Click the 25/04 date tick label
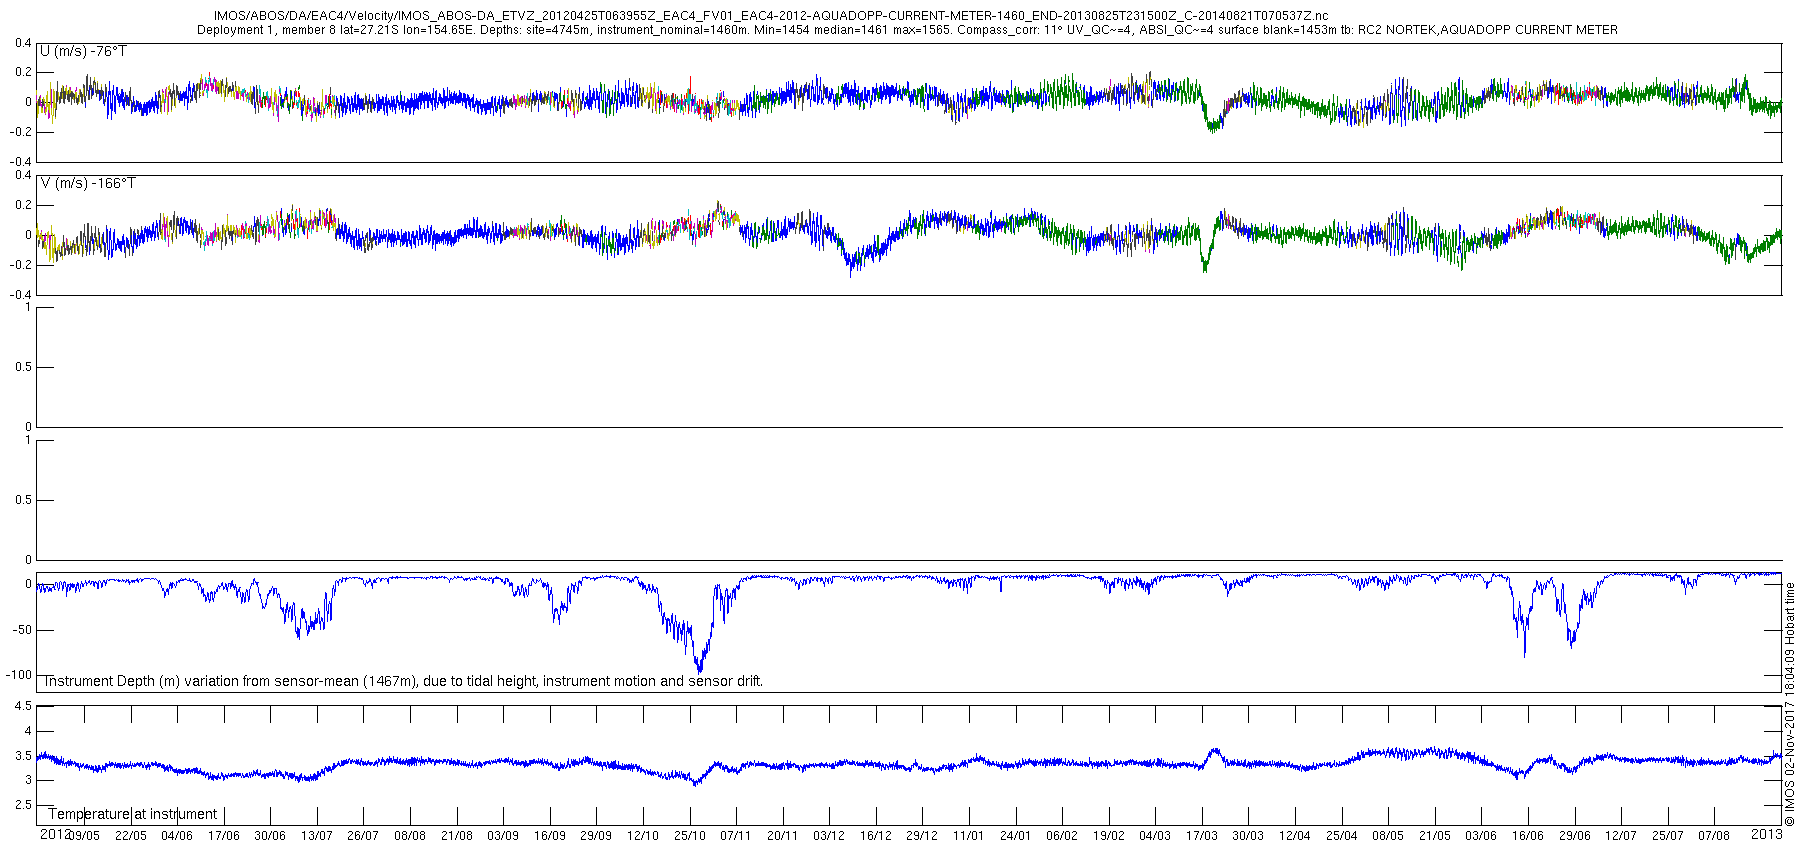Viewport: 1800px width, 850px height. click(x=1341, y=836)
